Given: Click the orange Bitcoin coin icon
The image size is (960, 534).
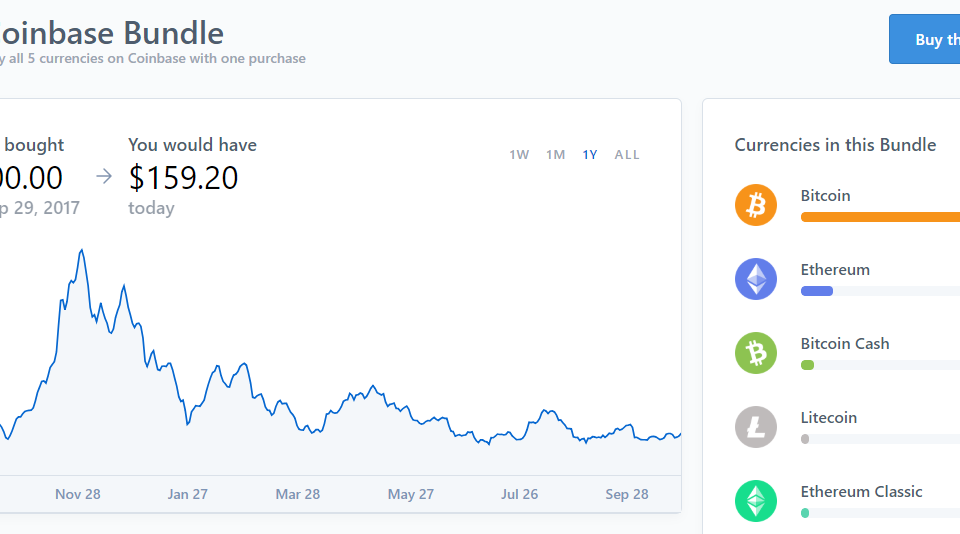Looking at the screenshot, I should 756,205.
